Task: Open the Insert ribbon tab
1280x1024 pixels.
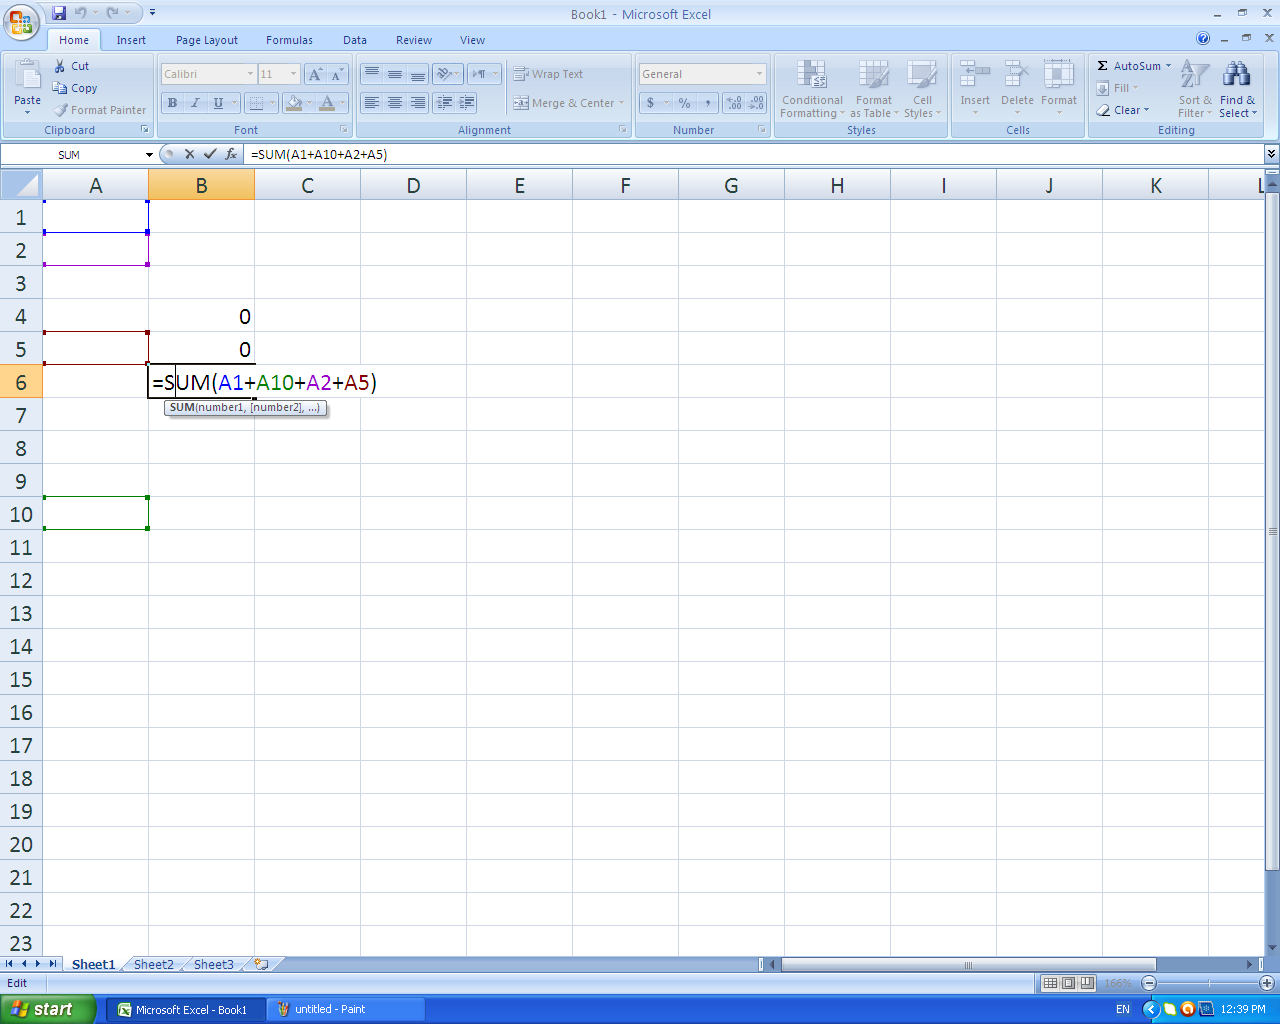Action: pos(131,40)
